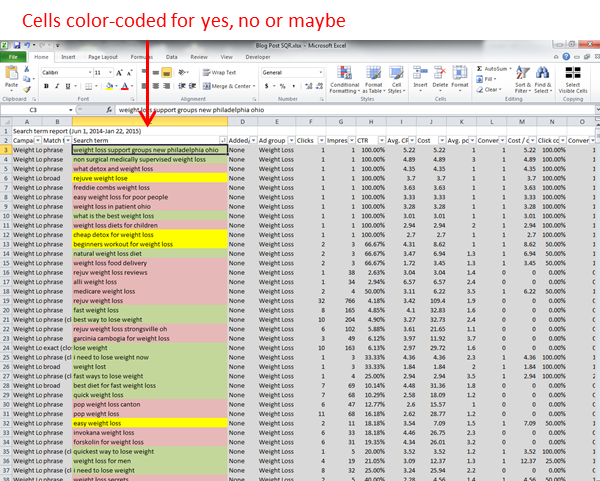This screenshot has height=481, width=600.
Task: Click the Accounting dollar format icon
Action: 266,86
